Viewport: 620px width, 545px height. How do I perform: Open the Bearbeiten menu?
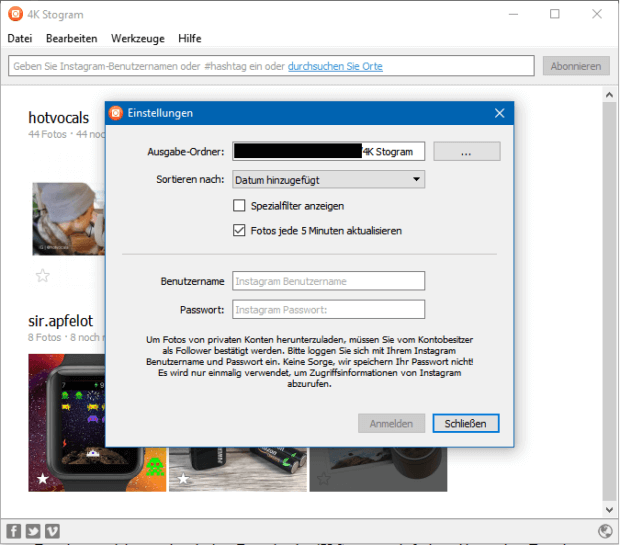point(71,38)
